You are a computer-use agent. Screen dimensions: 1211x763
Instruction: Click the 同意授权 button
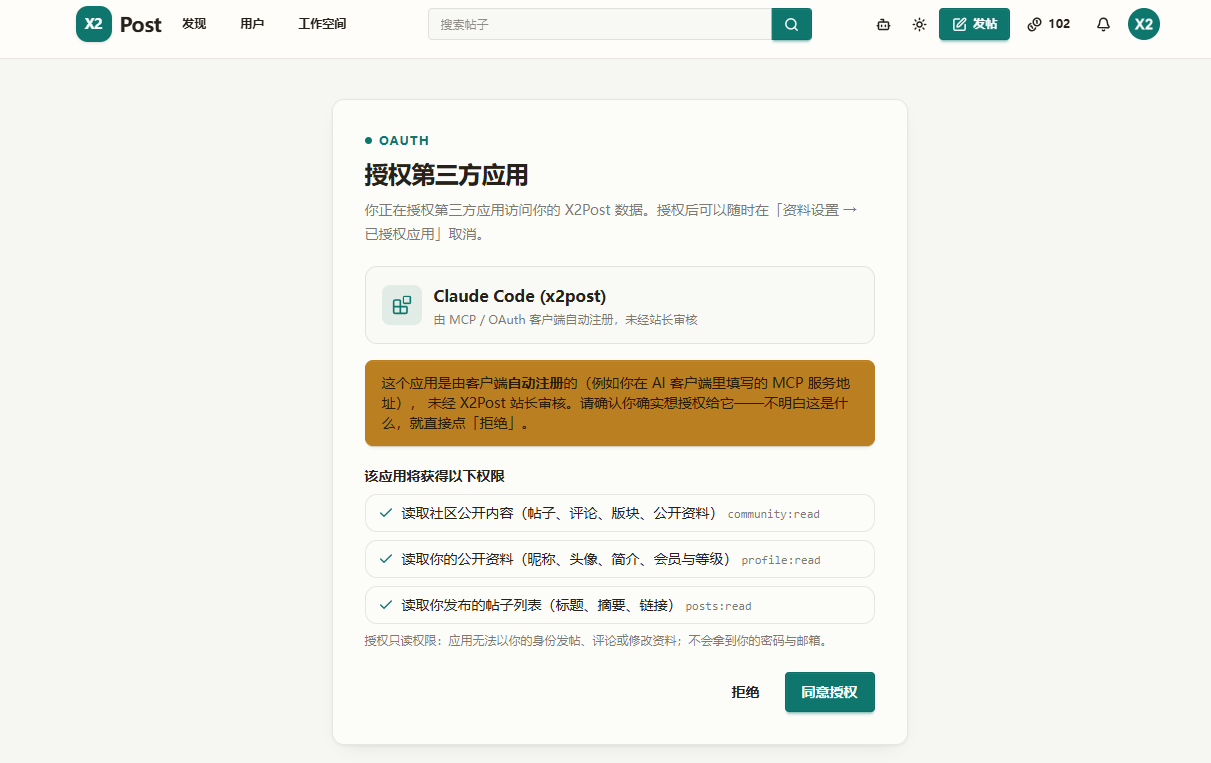point(830,692)
